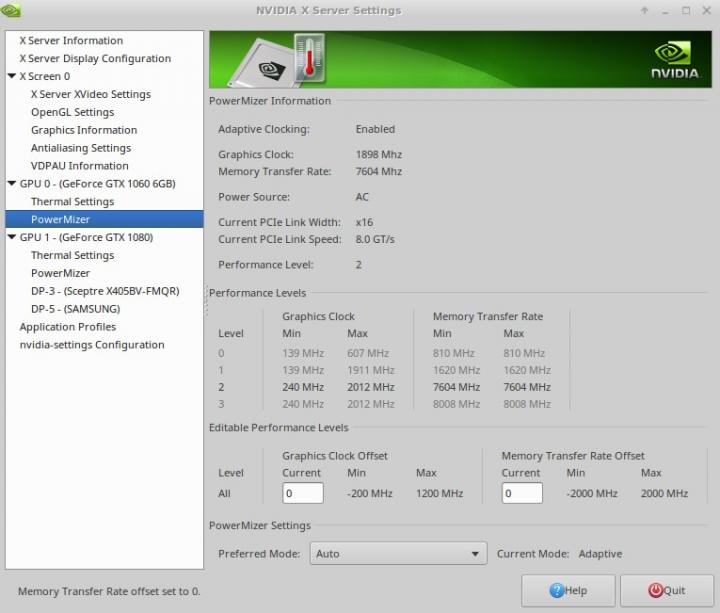Click the '2012 MHz' level 2 max clock
This screenshot has width=720, height=613.
(x=371, y=387)
